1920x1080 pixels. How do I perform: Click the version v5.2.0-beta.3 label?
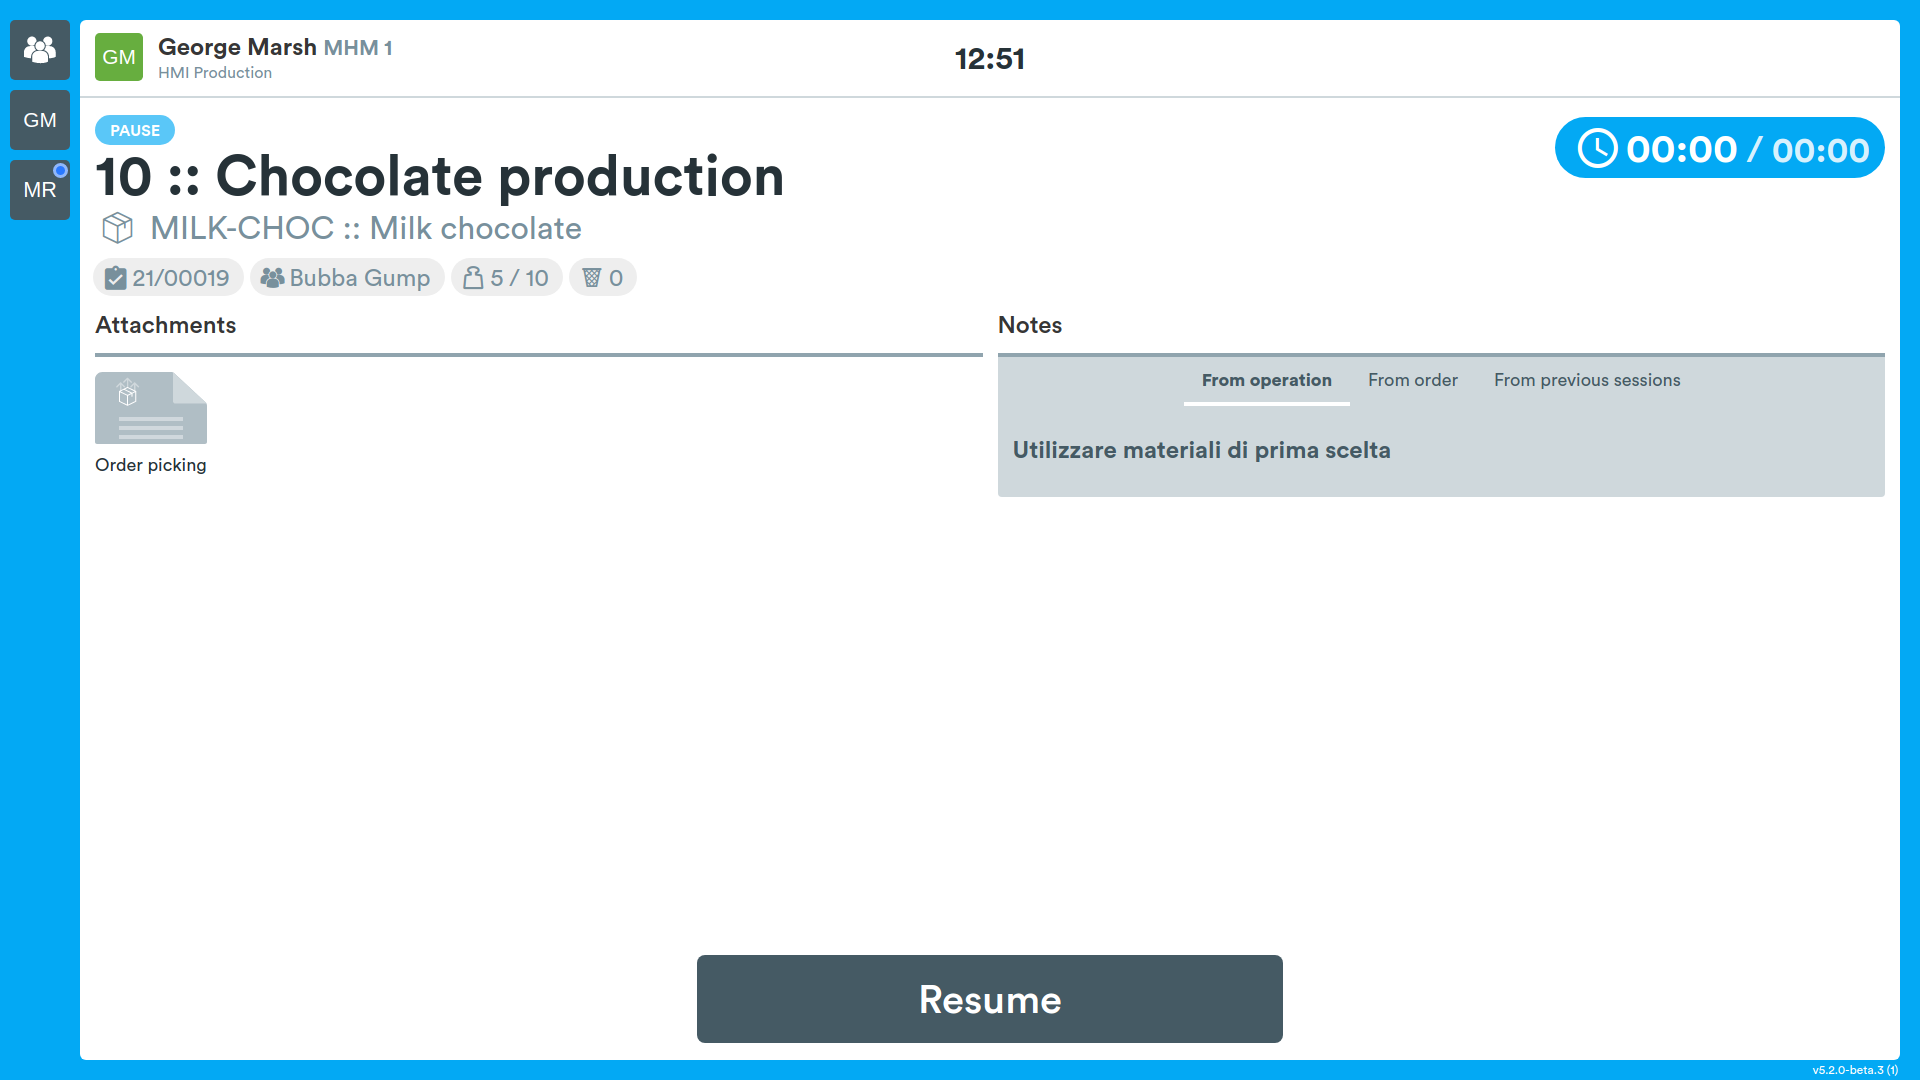(1855, 1070)
